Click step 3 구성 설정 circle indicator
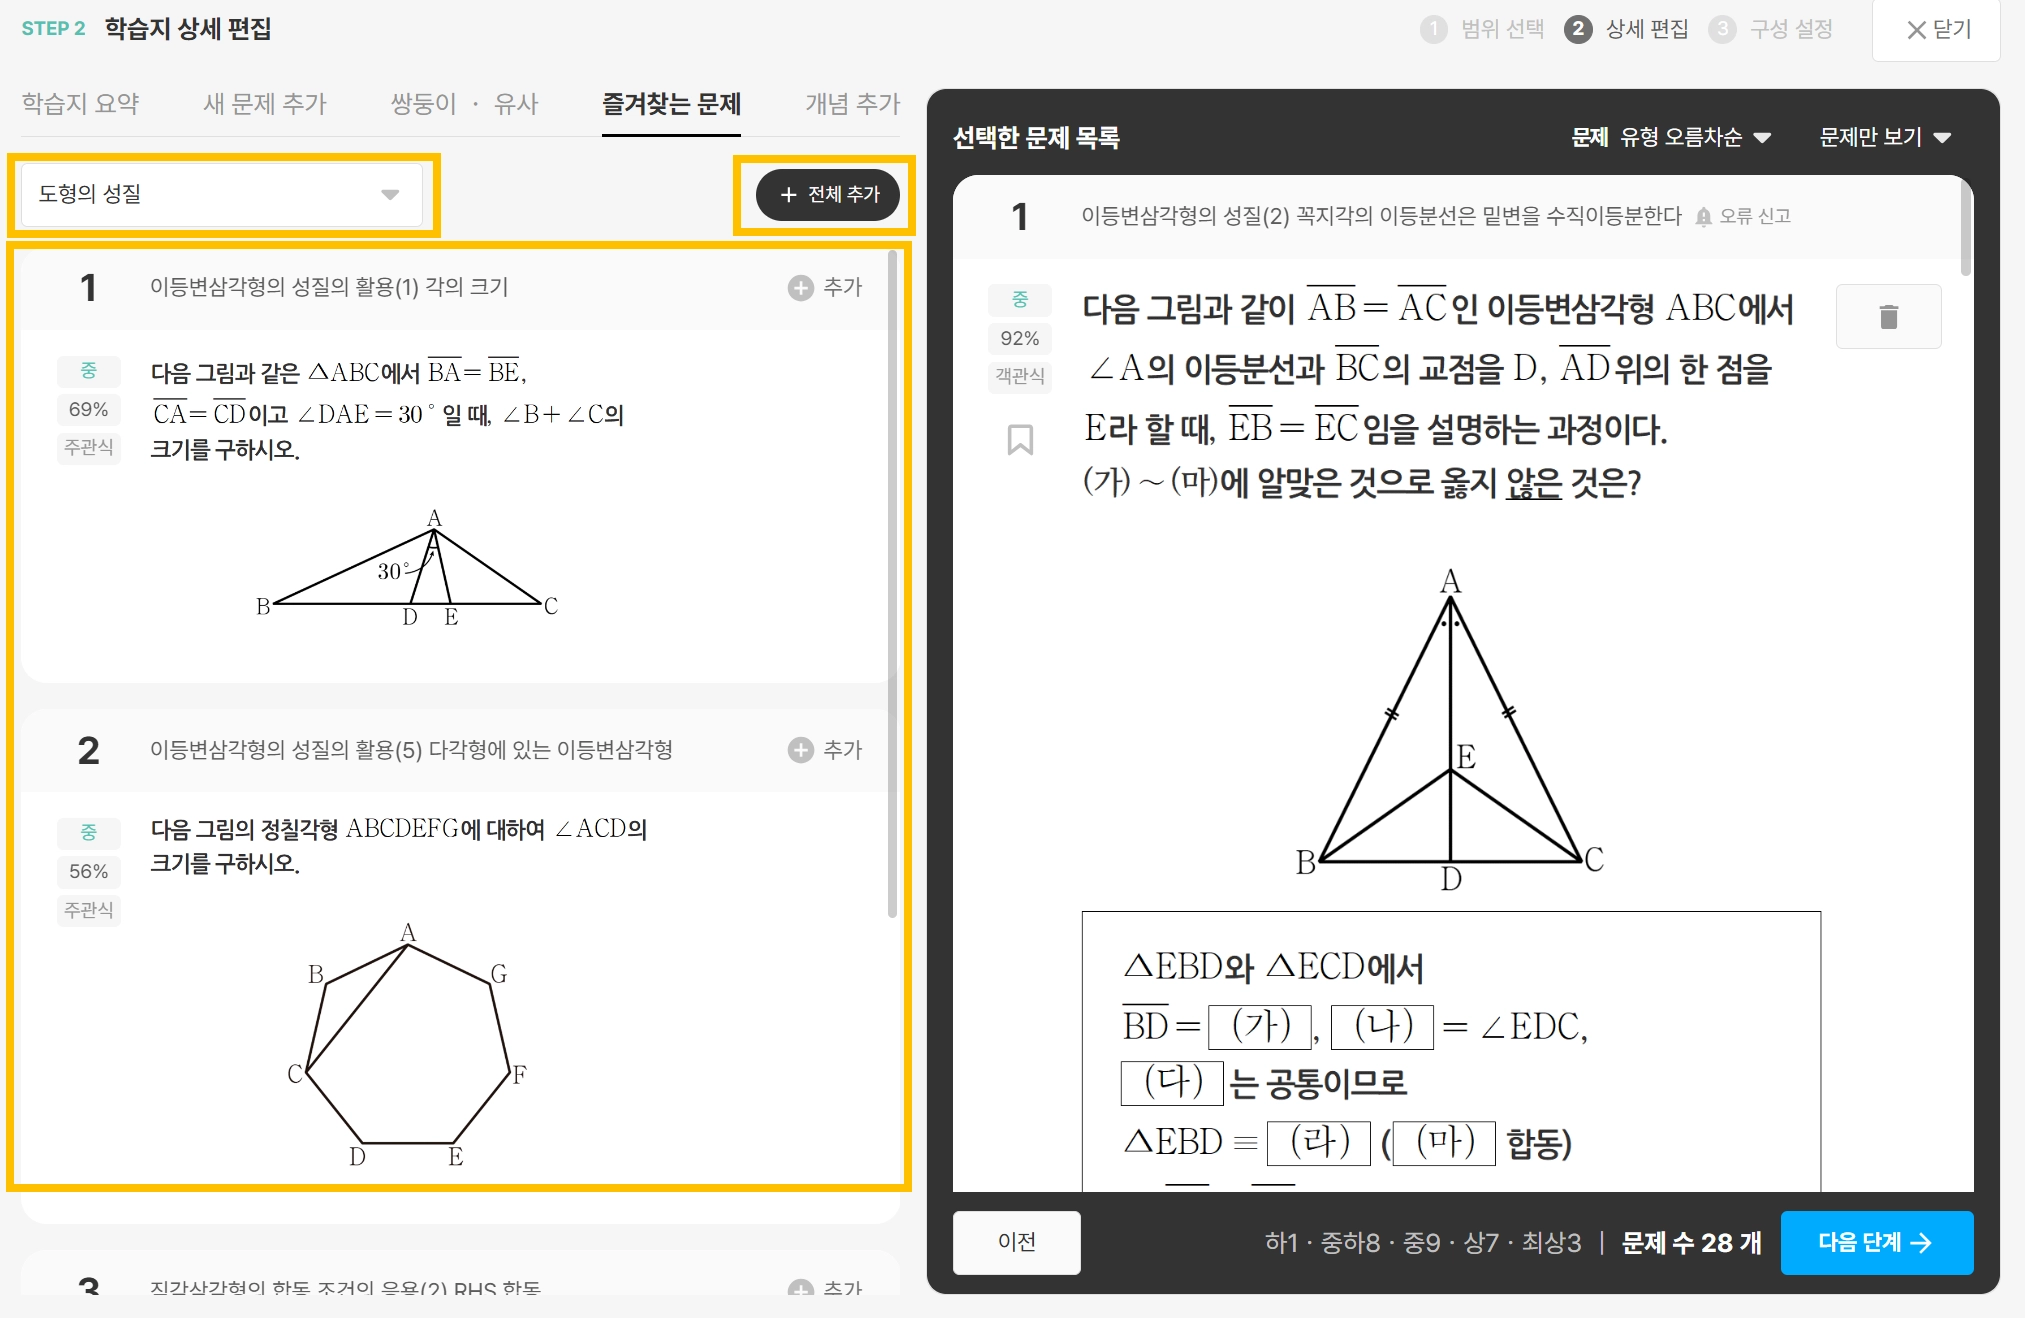This screenshot has height=1318, width=2025. (1721, 29)
